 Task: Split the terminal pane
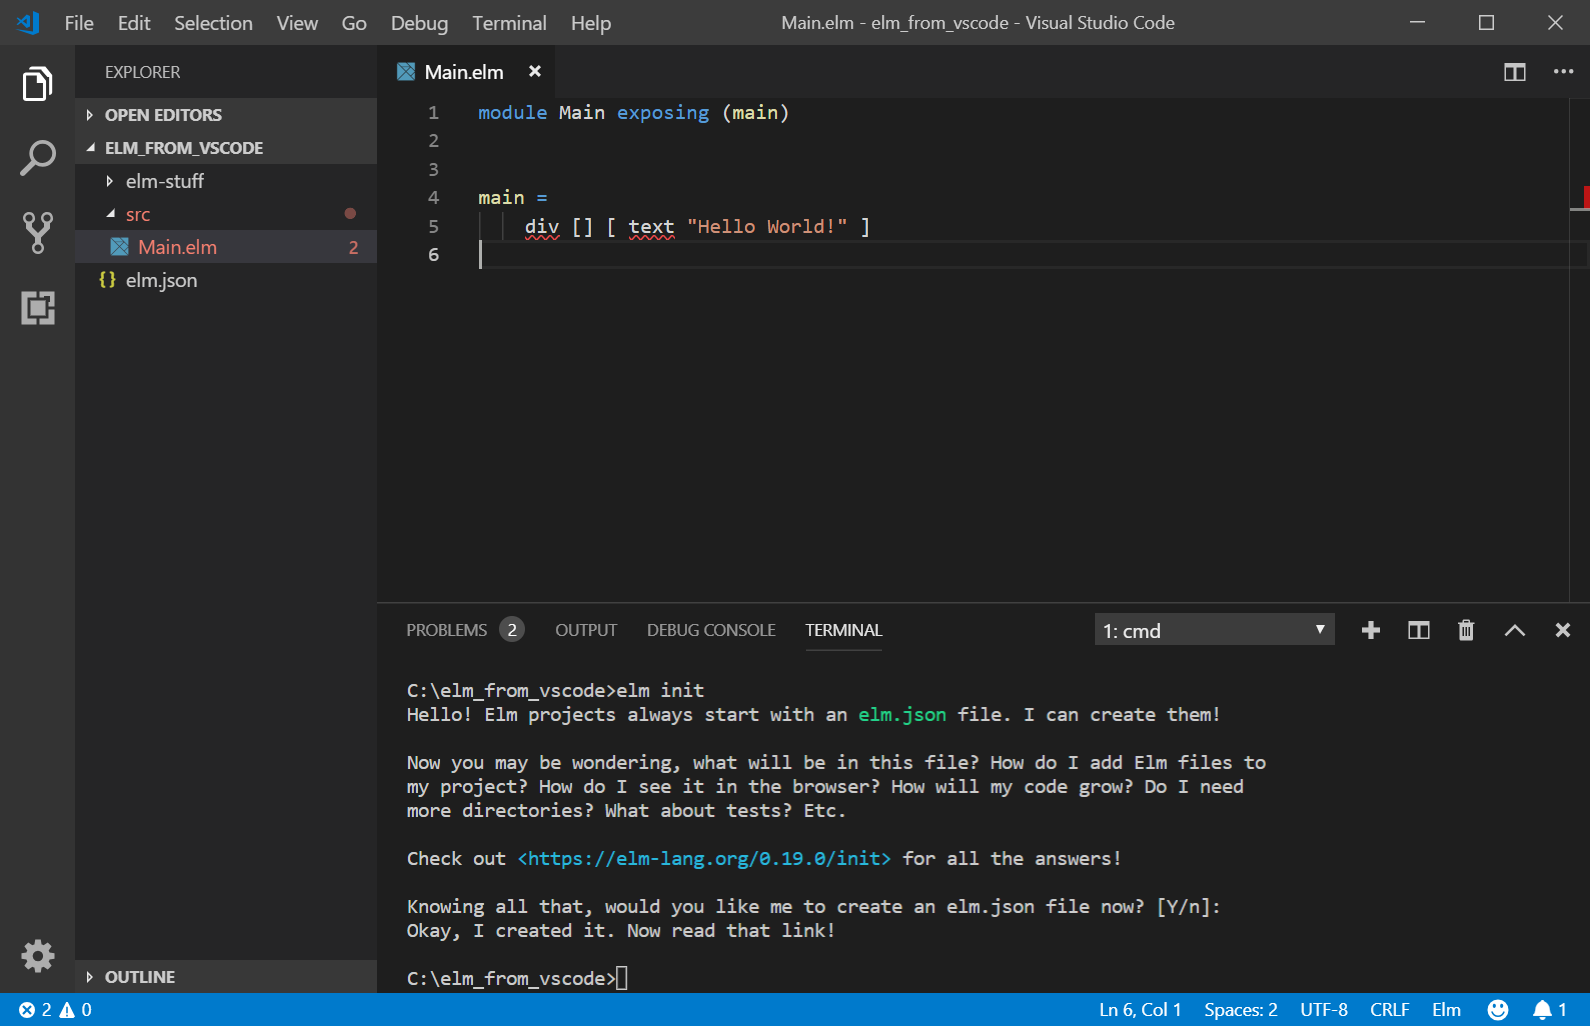coord(1418,630)
